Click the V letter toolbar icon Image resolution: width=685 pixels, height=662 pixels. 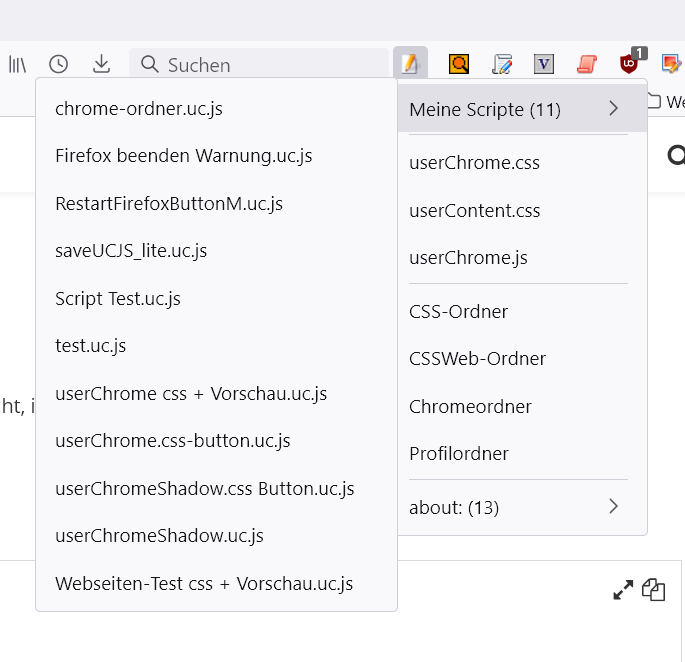coord(544,65)
